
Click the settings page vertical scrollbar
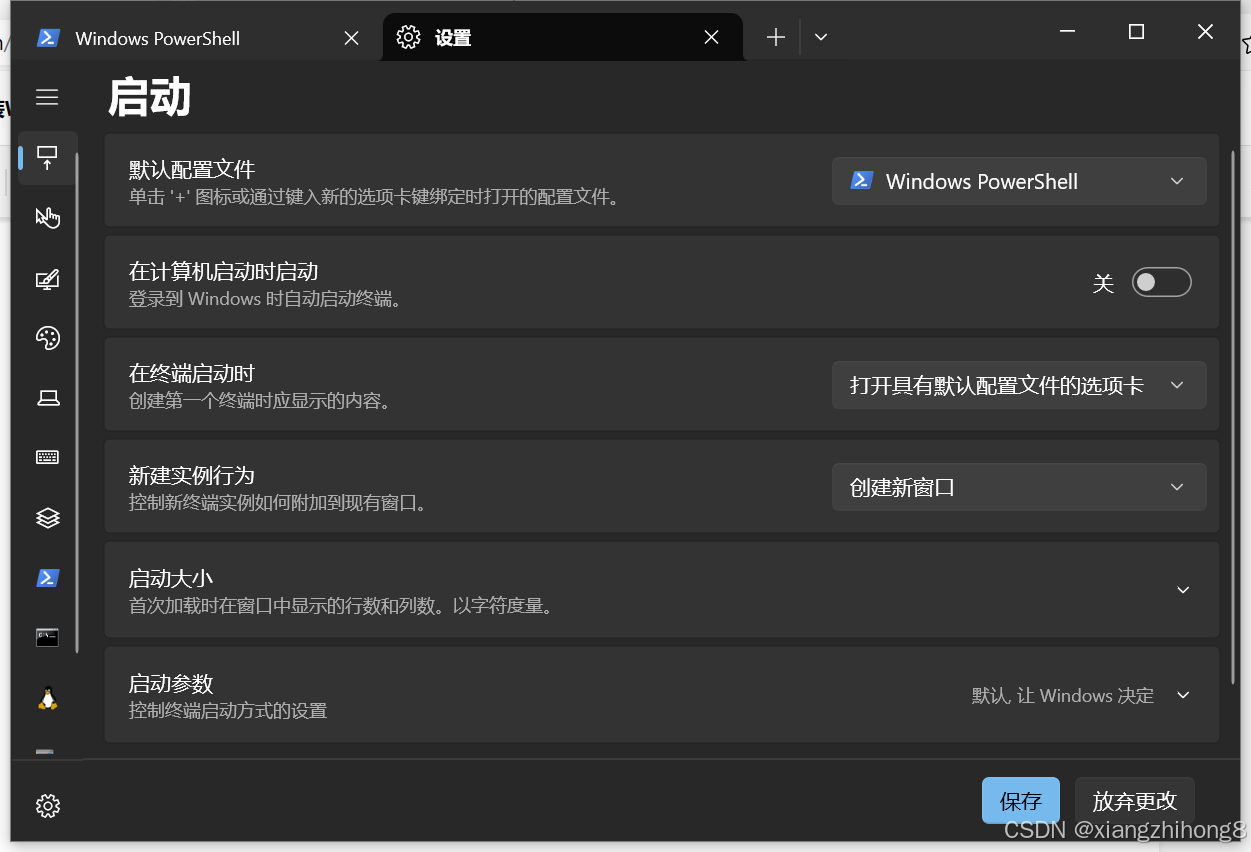coord(1232,415)
